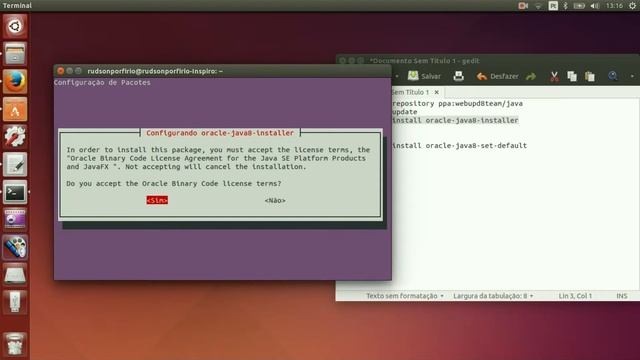Open the USB device icon in launcher

pyautogui.click(x=15, y=302)
